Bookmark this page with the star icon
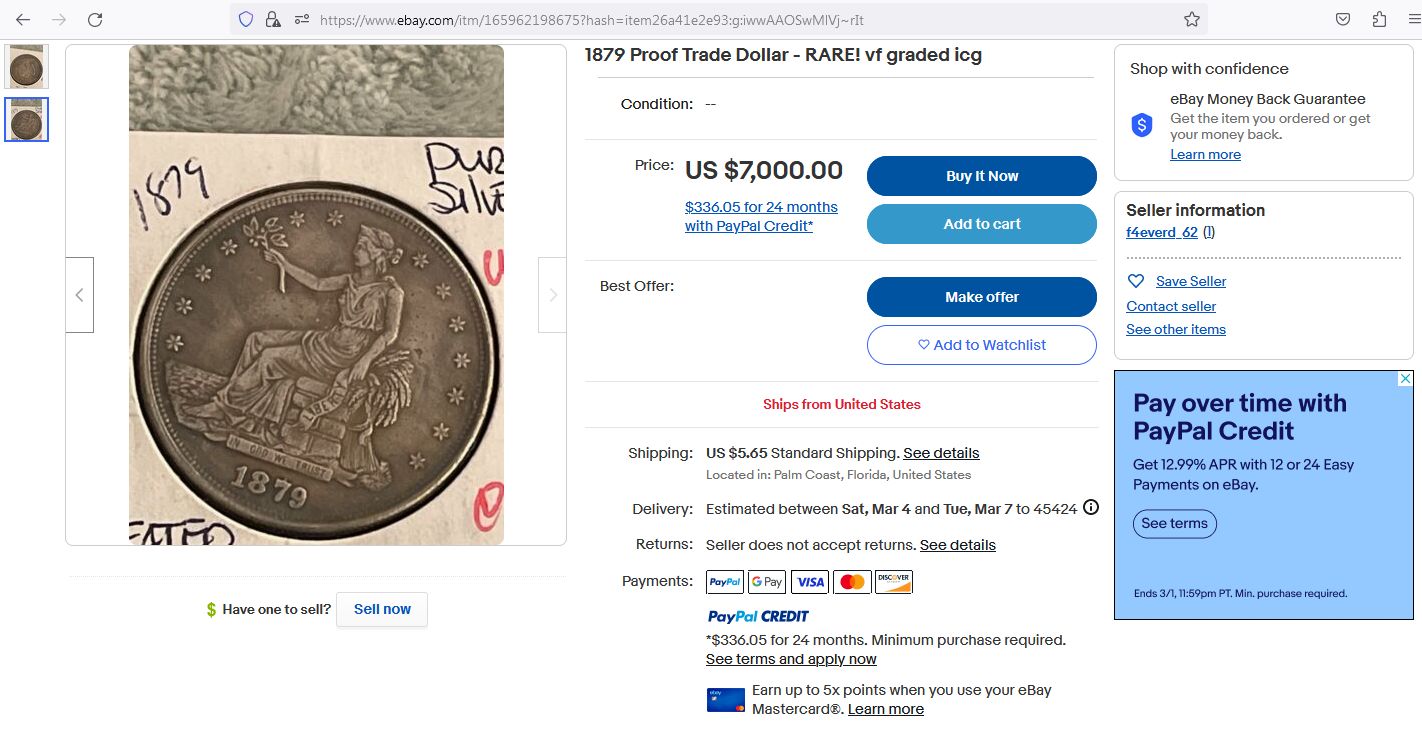The width and height of the screenshot is (1422, 748). 1191,19
